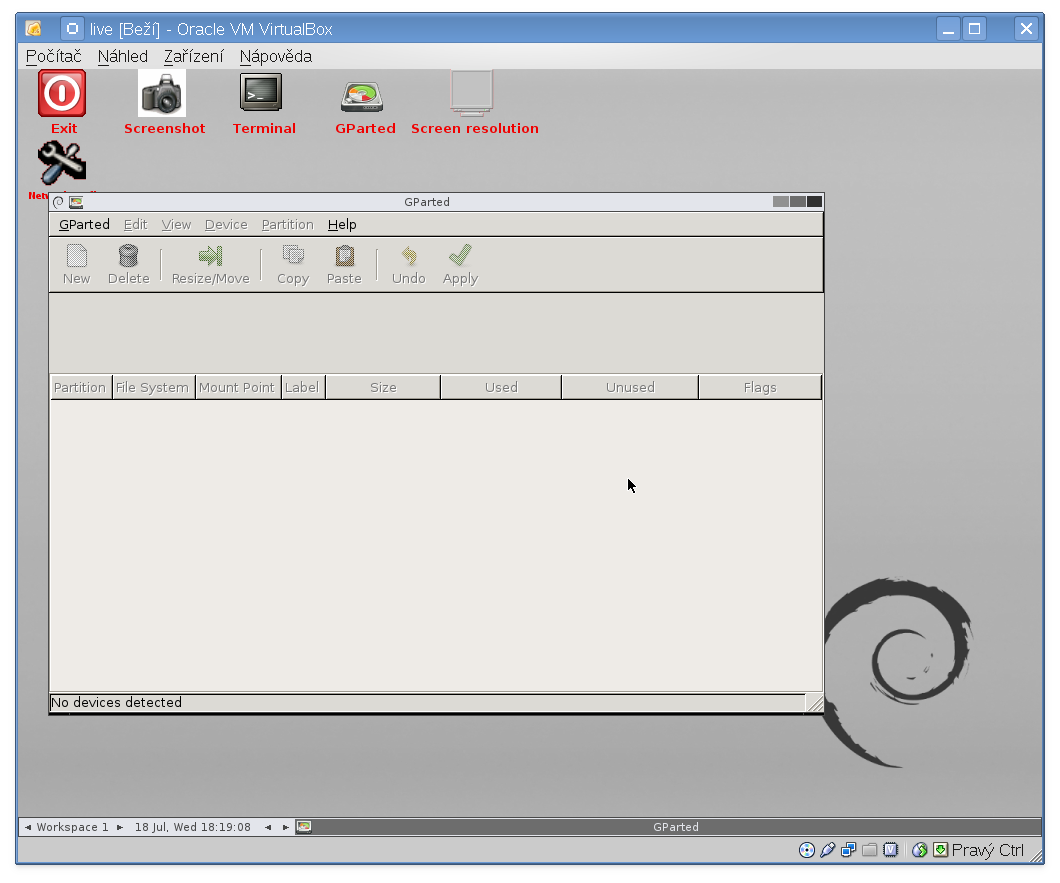
Task: Close the GParted window with darkest titlebar button
Action: (815, 201)
